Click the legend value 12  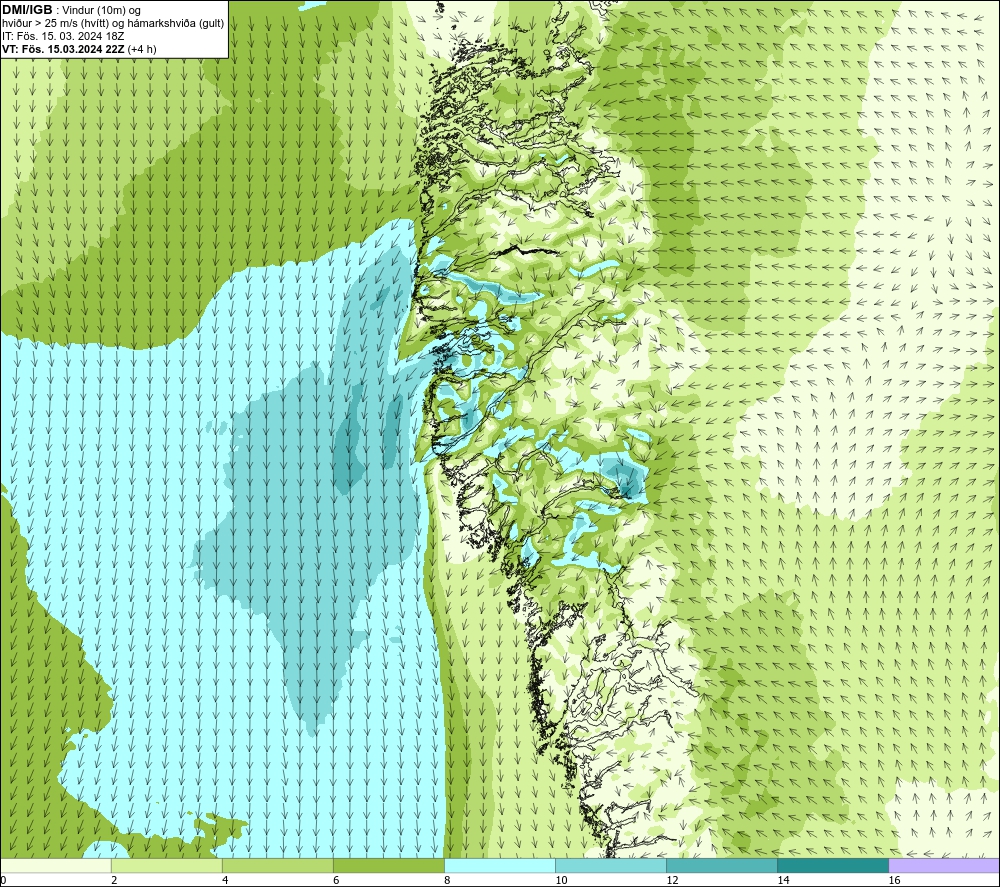[672, 880]
